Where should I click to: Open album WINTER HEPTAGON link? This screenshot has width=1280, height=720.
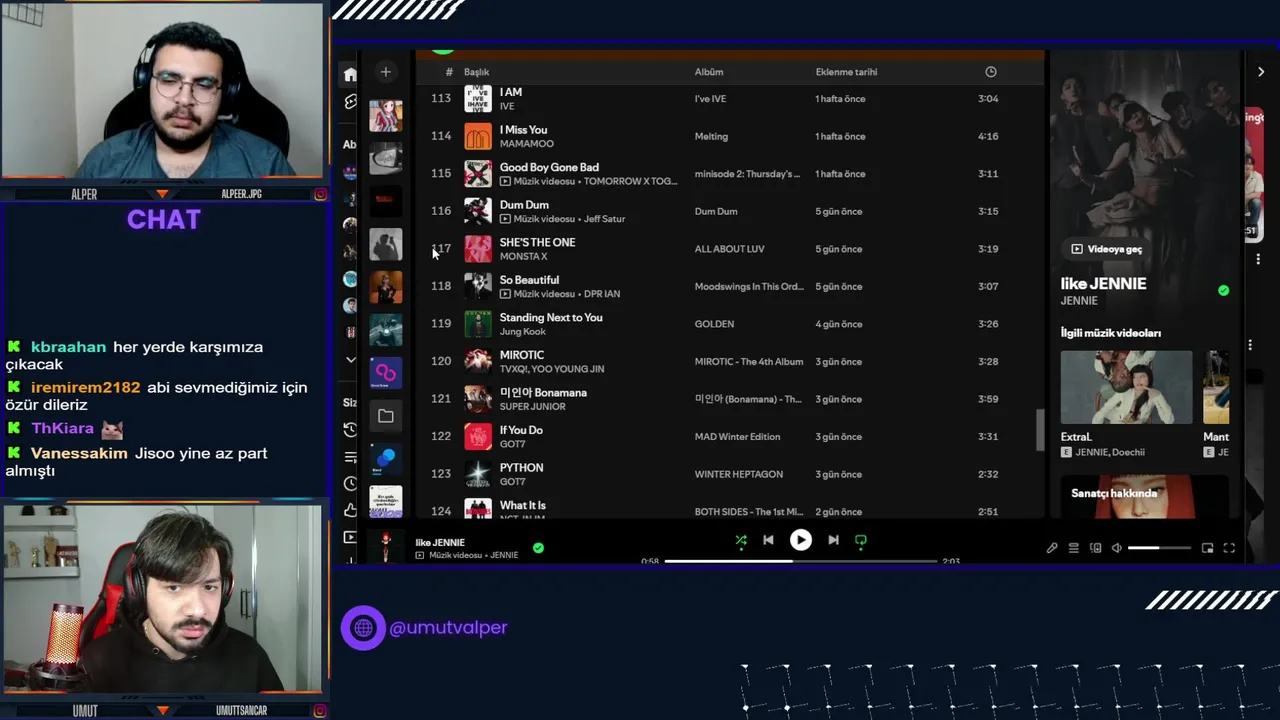point(739,474)
